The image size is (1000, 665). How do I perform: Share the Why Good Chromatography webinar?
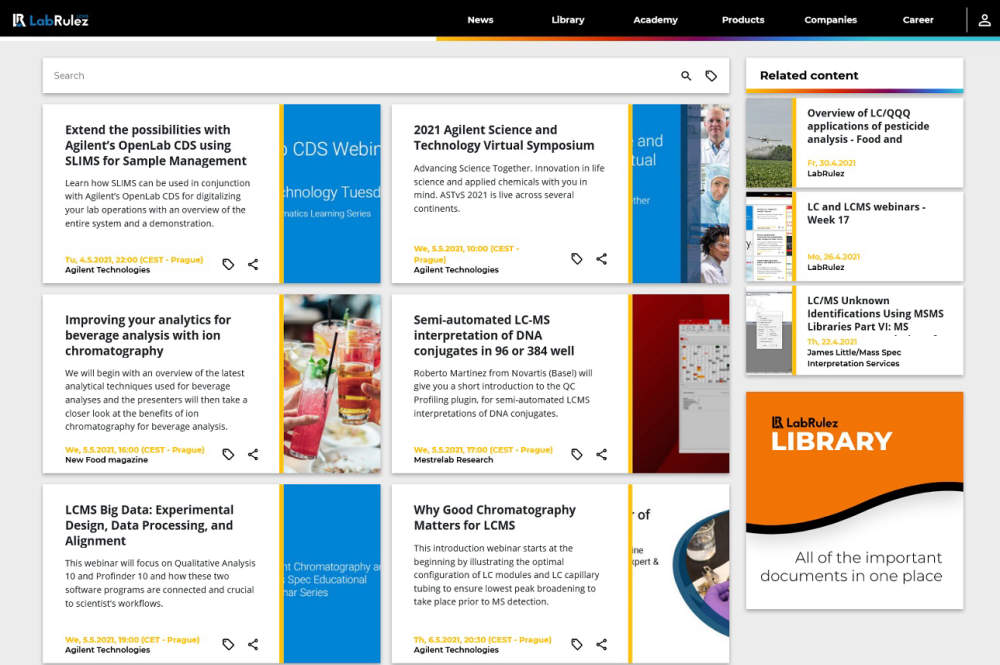[x=601, y=644]
